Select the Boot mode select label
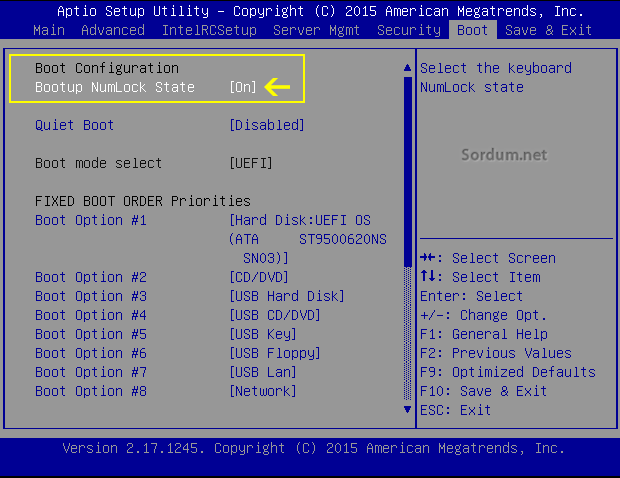 coord(98,163)
